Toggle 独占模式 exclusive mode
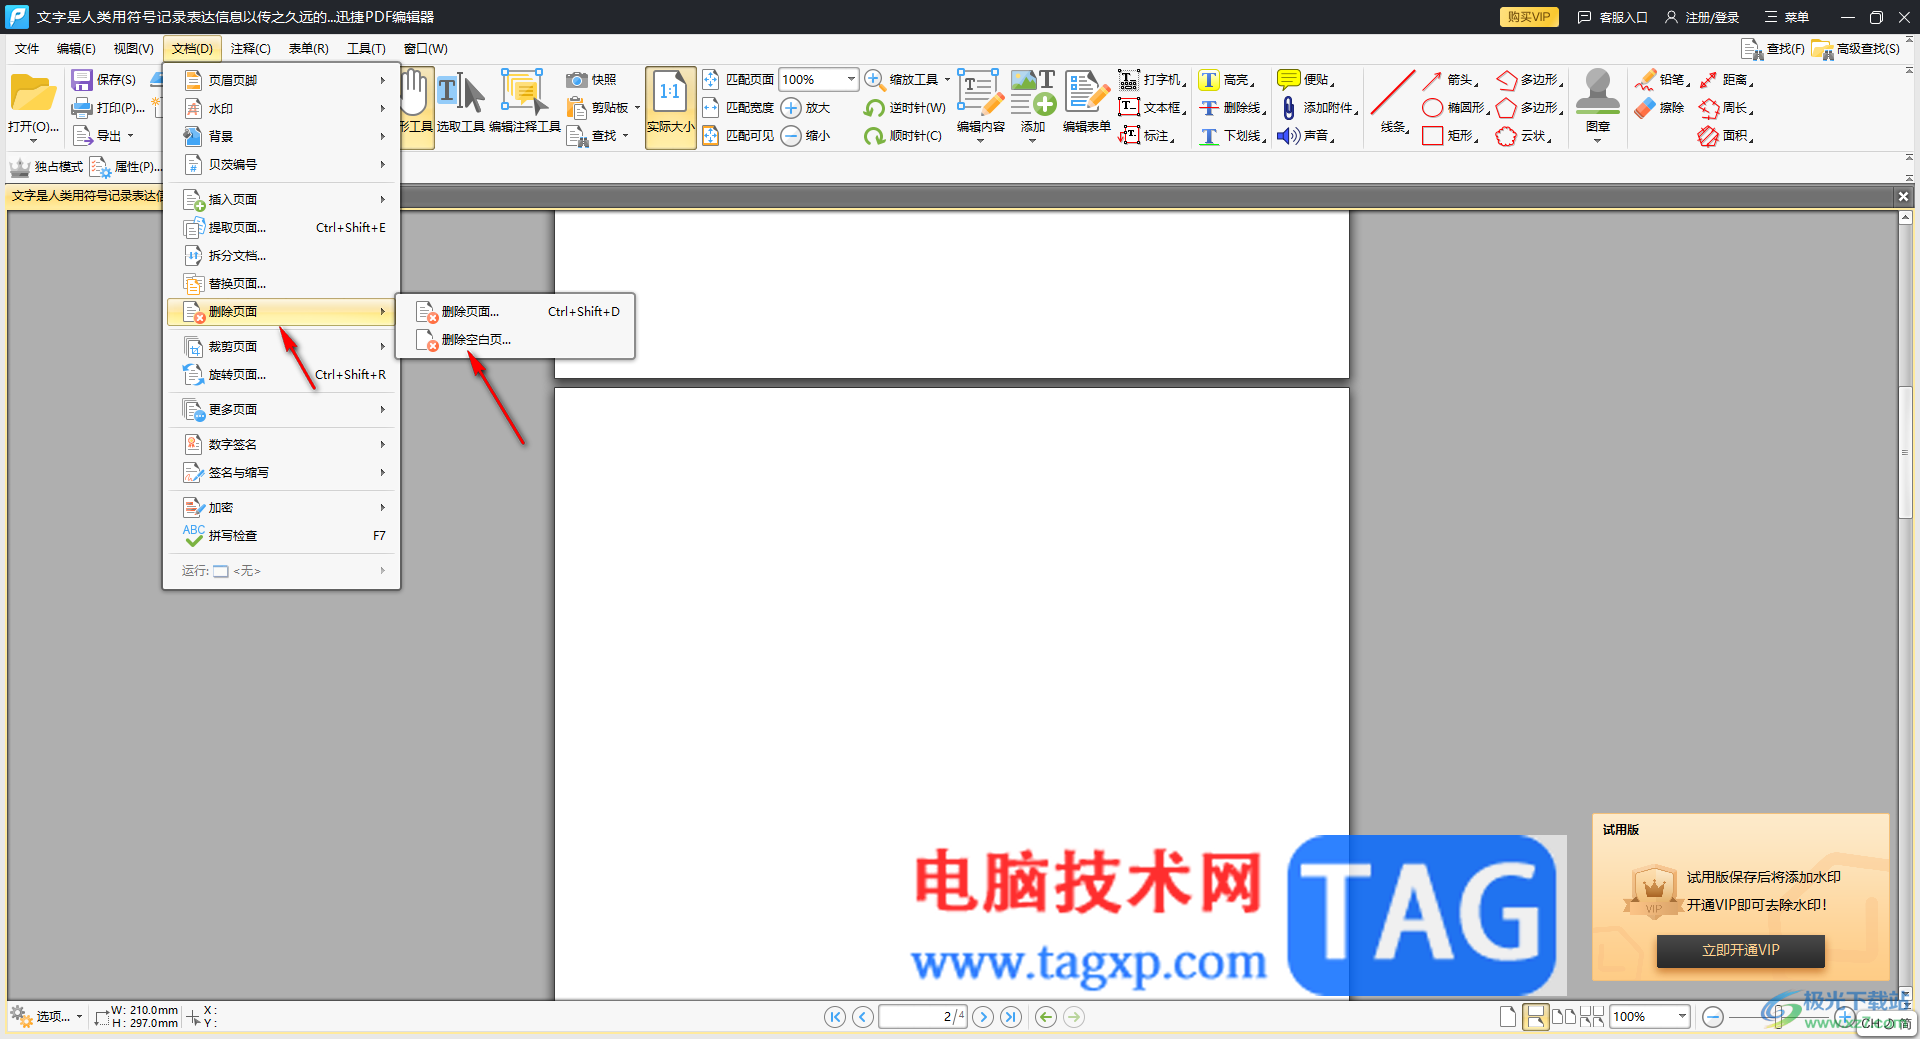Image resolution: width=1920 pixels, height=1039 pixels. click(x=47, y=167)
